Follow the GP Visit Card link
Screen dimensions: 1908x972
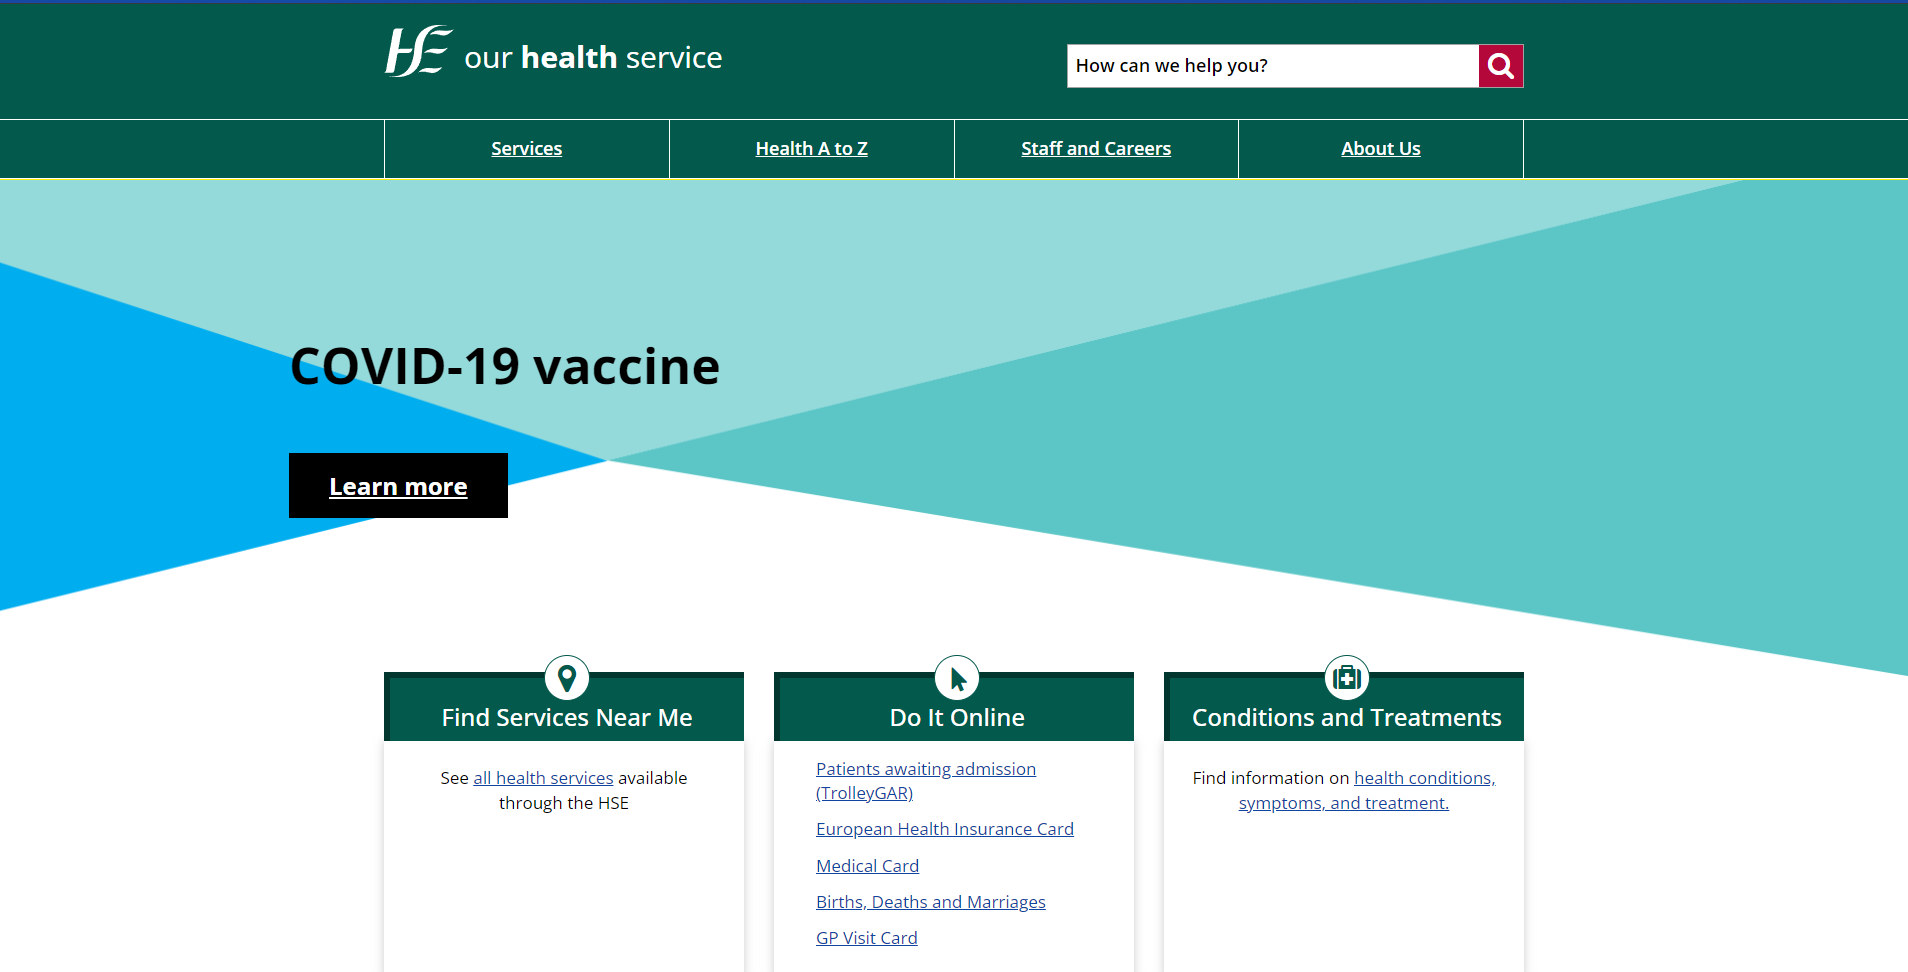point(866,938)
